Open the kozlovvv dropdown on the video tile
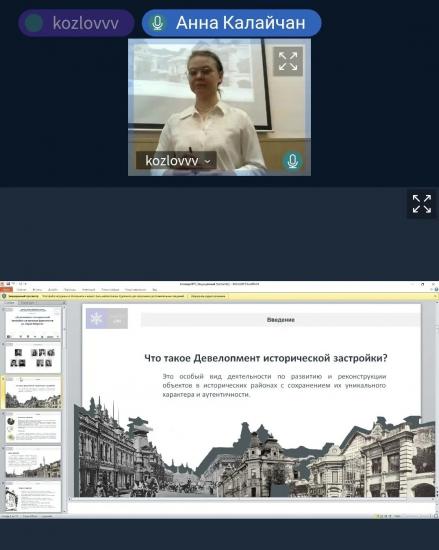 point(176,161)
